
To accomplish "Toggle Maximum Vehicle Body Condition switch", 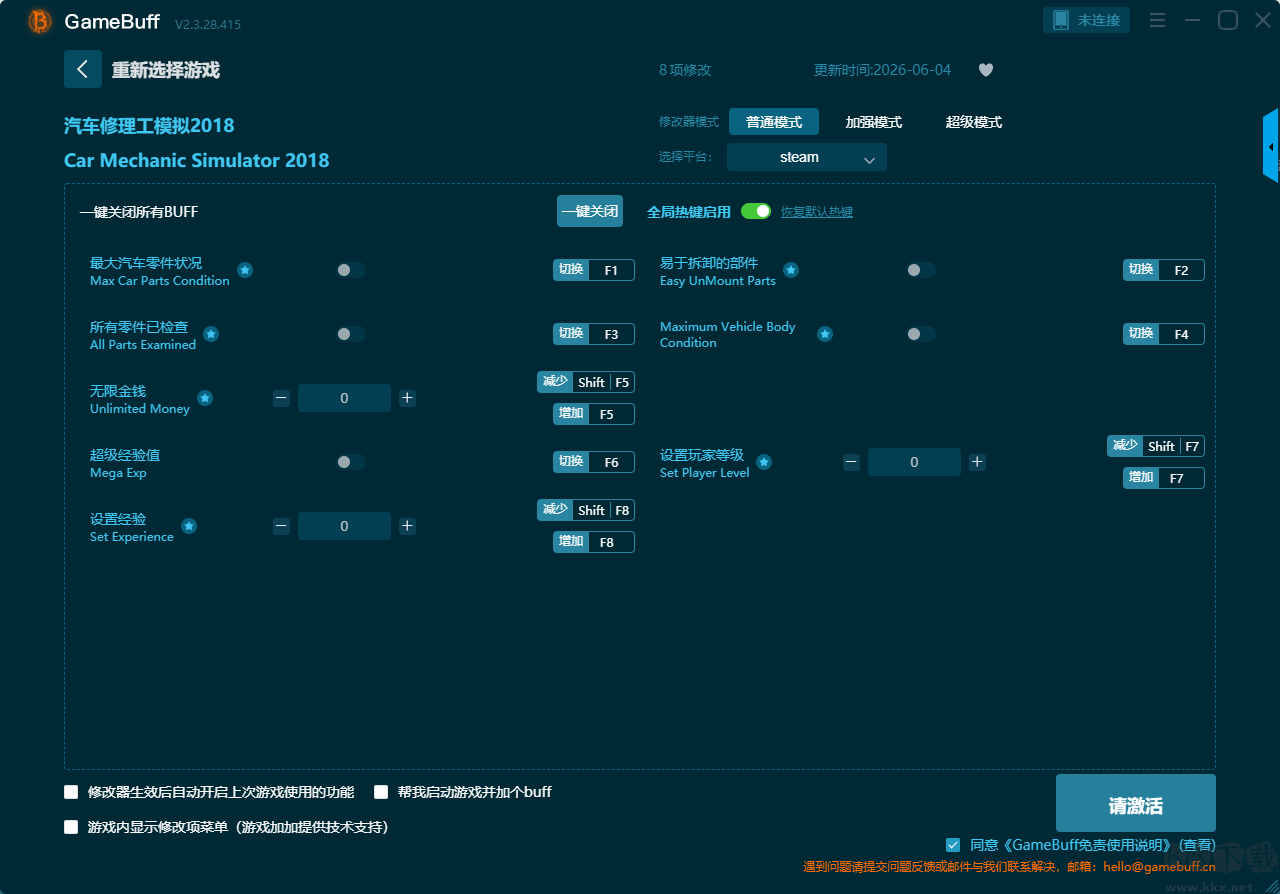I will [x=921, y=334].
